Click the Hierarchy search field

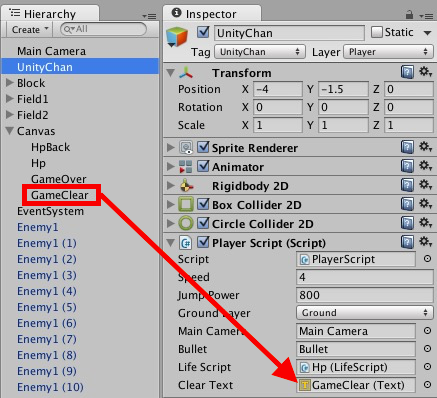pyautogui.click(x=103, y=29)
